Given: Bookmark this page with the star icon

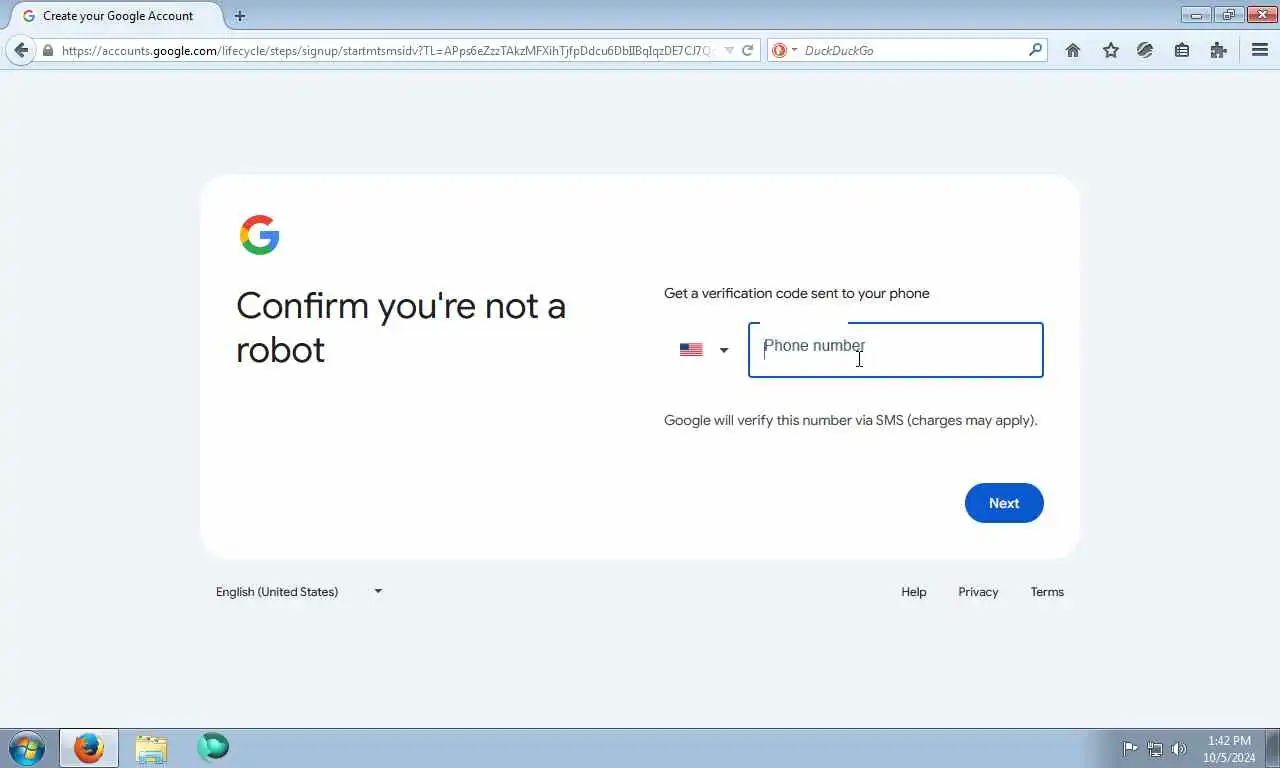Looking at the screenshot, I should click(x=1110, y=50).
